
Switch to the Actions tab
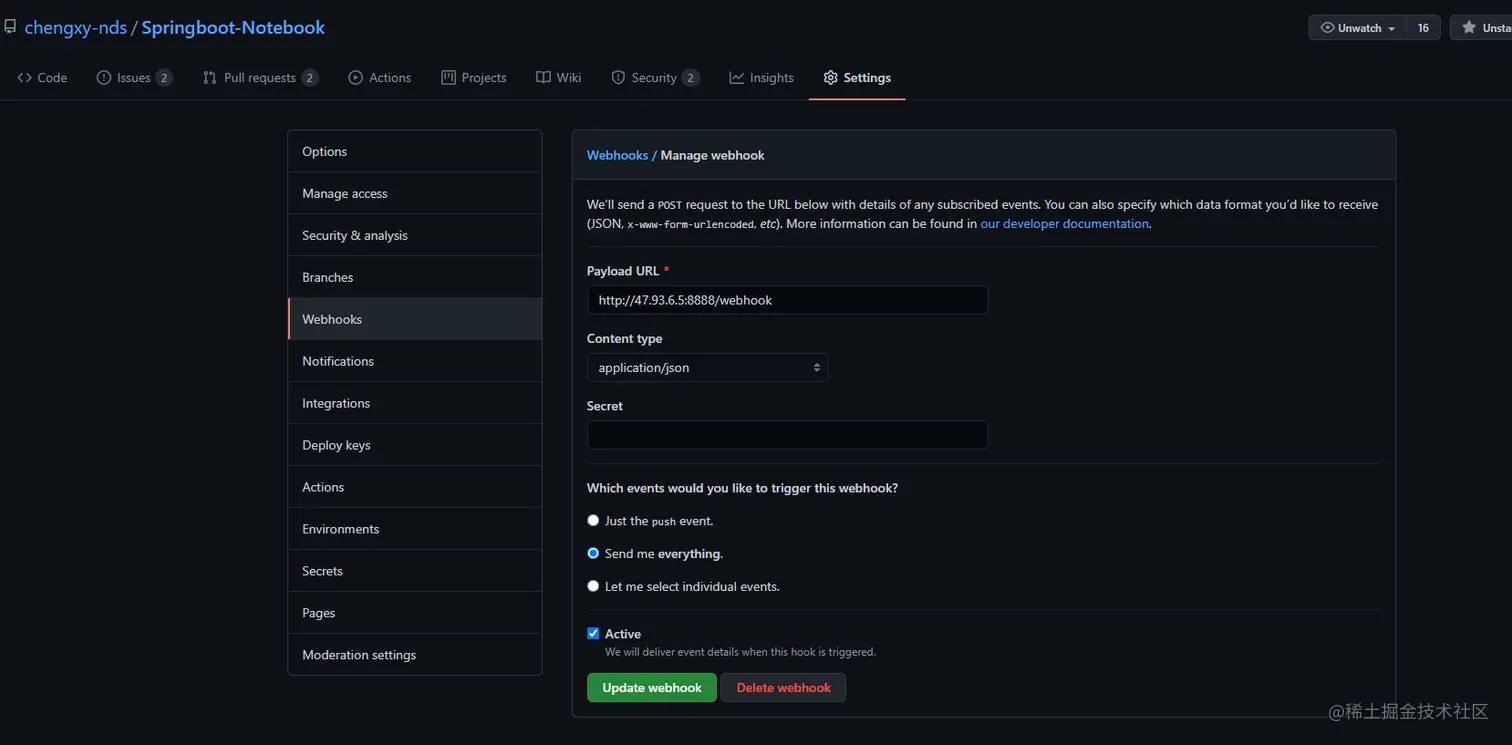[379, 78]
